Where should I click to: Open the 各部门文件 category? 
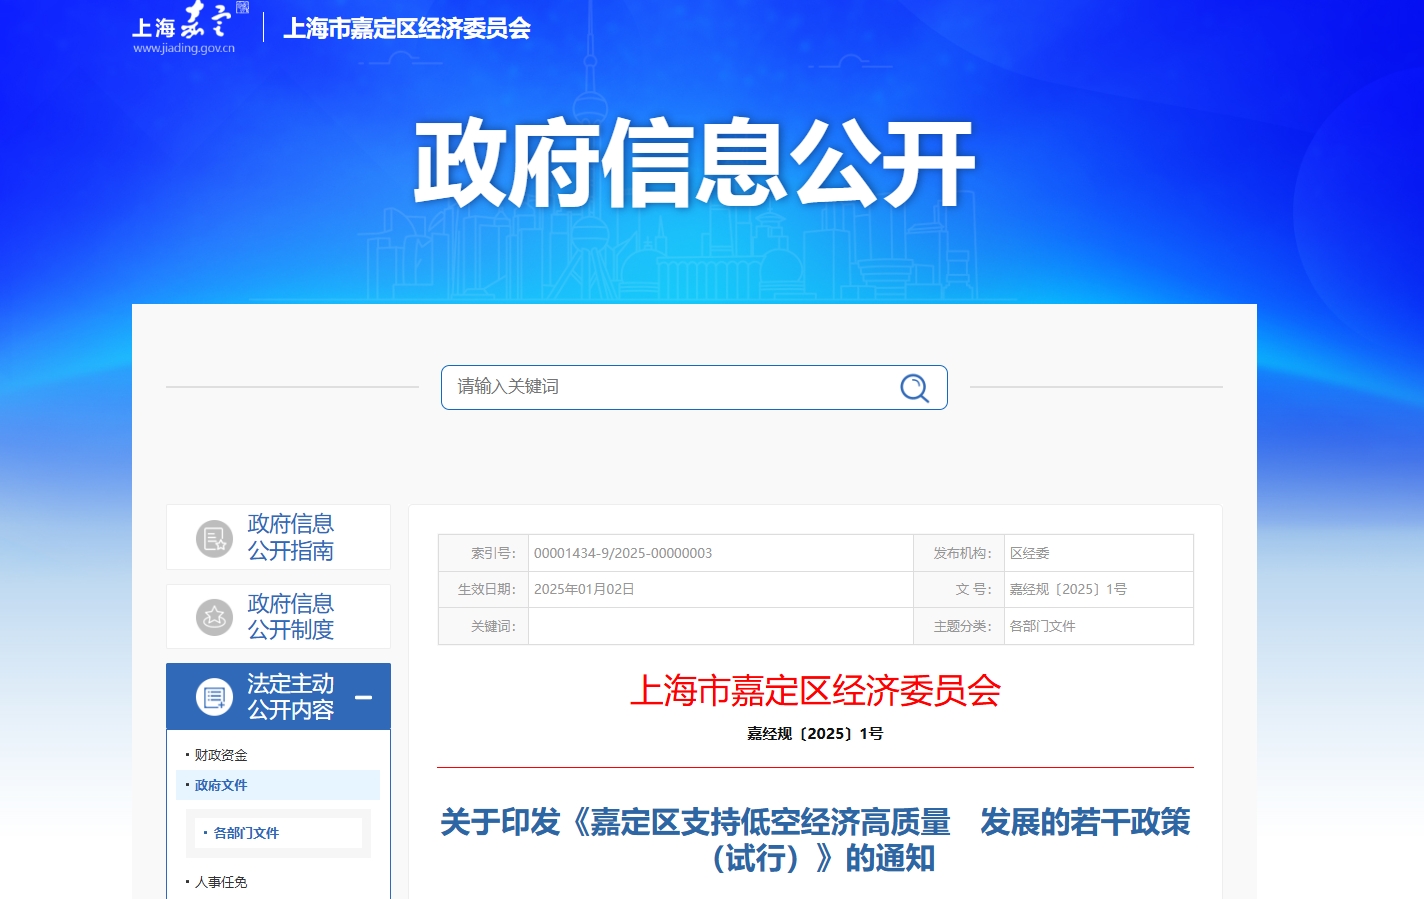pos(243,832)
